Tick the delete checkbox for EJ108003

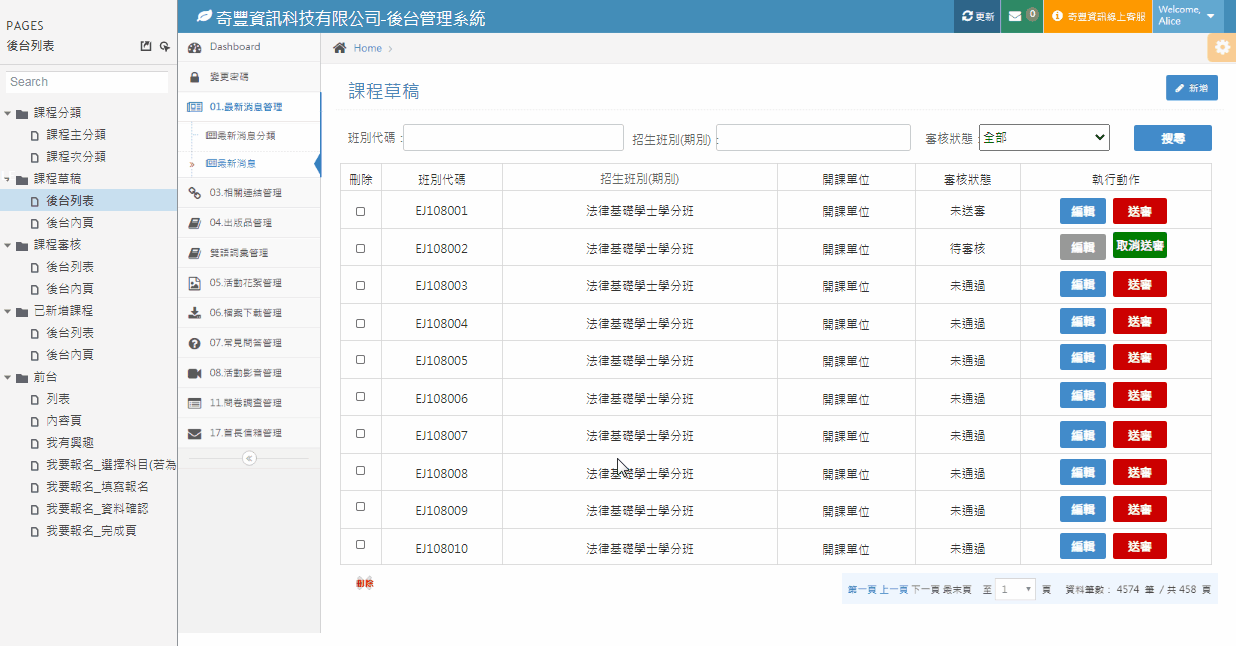[x=361, y=285]
